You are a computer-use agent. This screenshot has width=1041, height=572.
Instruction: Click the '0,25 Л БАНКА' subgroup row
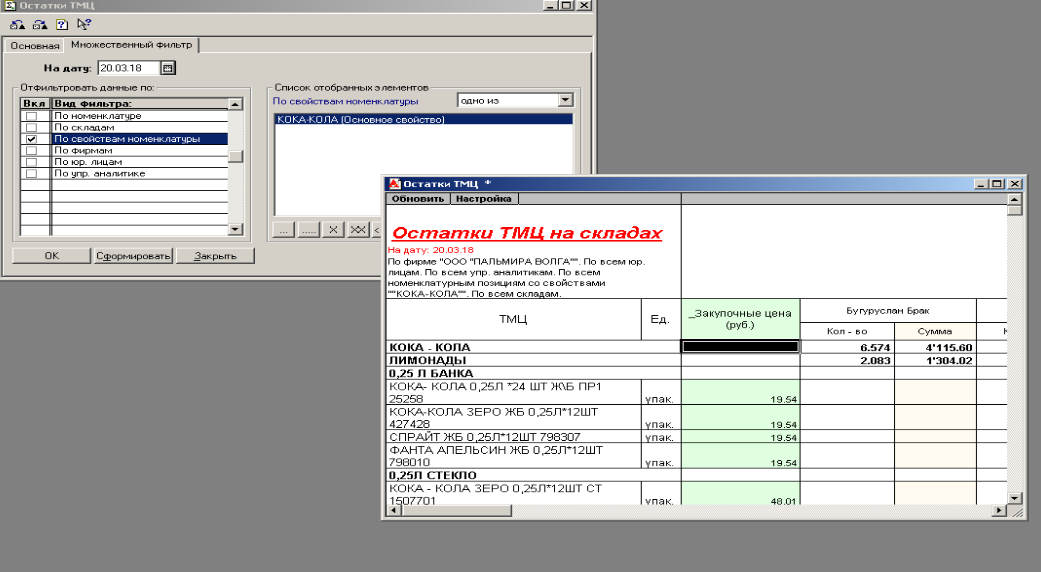pos(533,373)
